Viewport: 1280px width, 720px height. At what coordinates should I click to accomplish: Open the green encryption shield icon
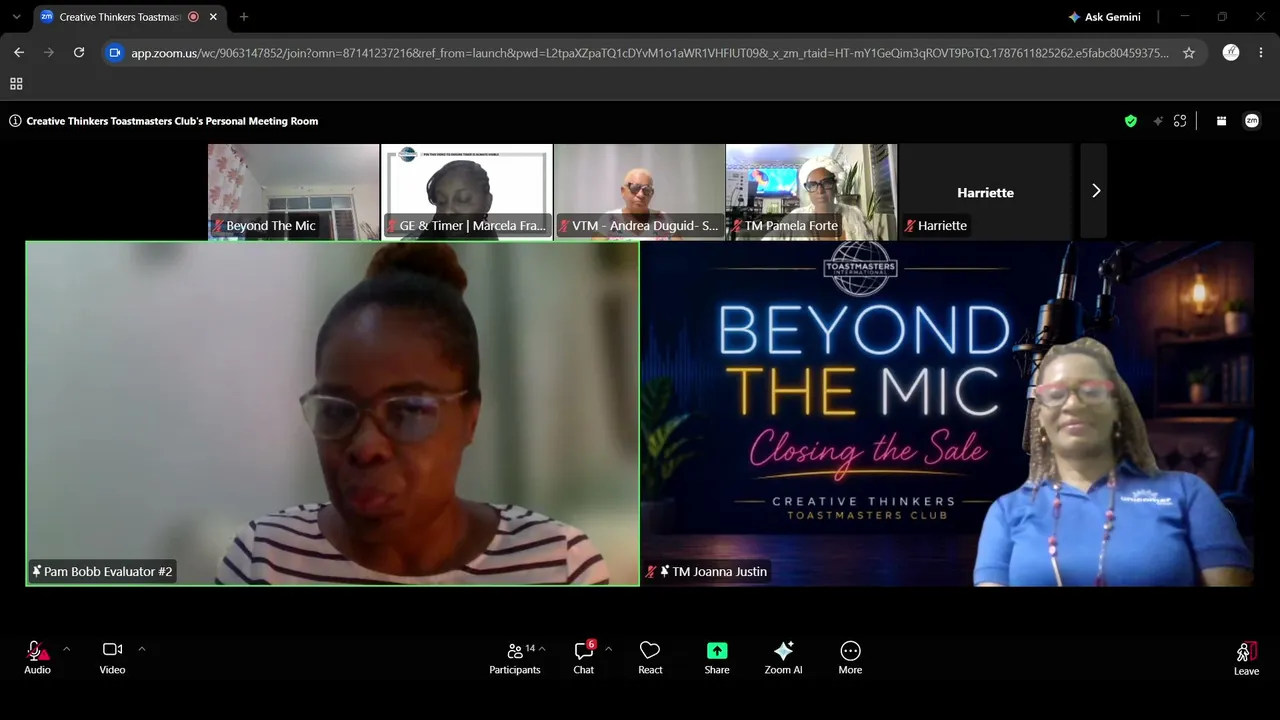[1131, 121]
